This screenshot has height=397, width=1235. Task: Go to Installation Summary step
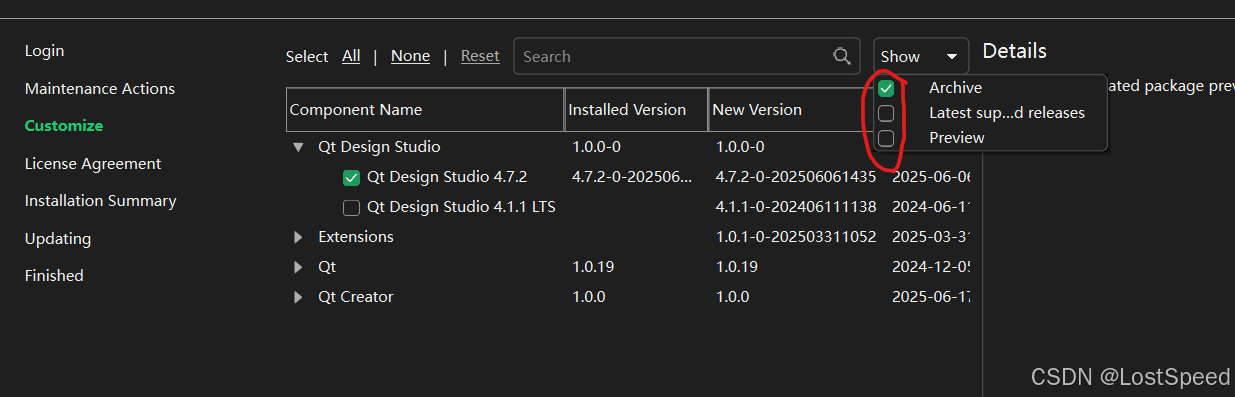point(100,201)
